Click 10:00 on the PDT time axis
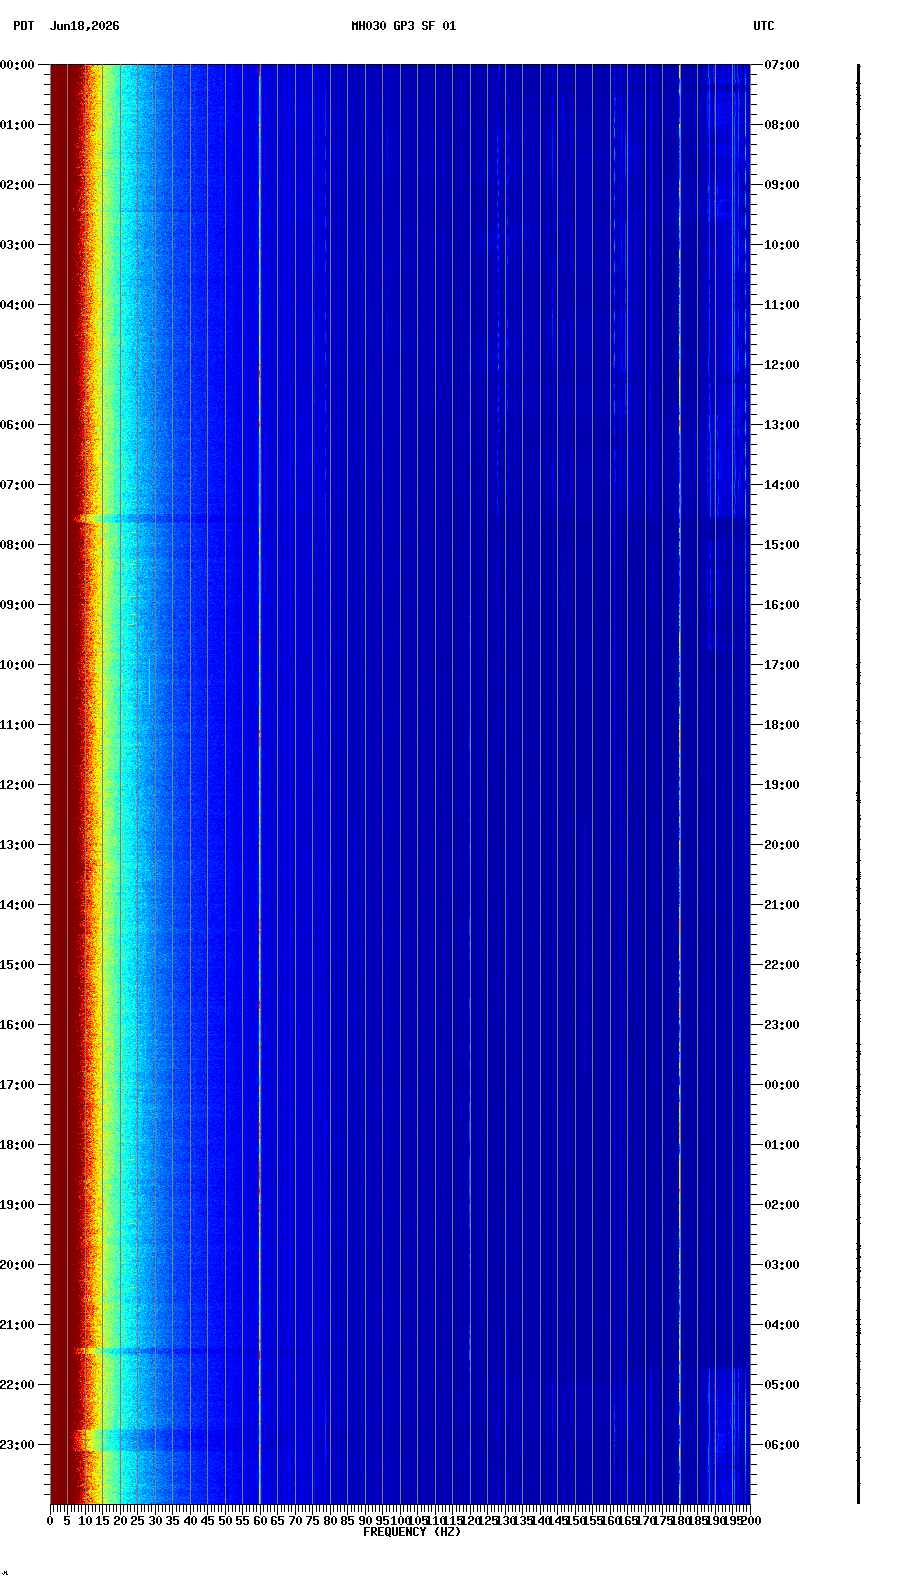This screenshot has width=902, height=1584. pyautogui.click(x=17, y=665)
